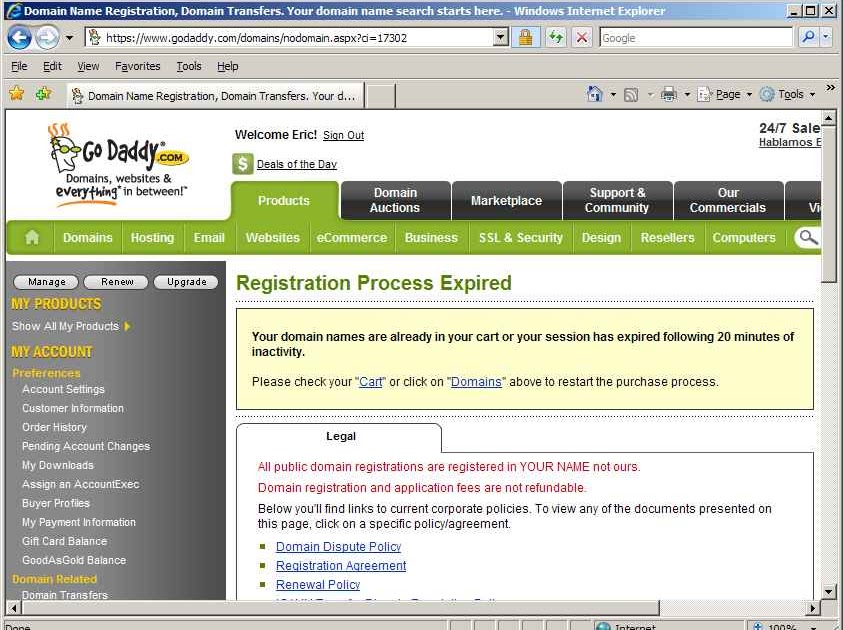Select the Our Commercials tab

point(728,201)
